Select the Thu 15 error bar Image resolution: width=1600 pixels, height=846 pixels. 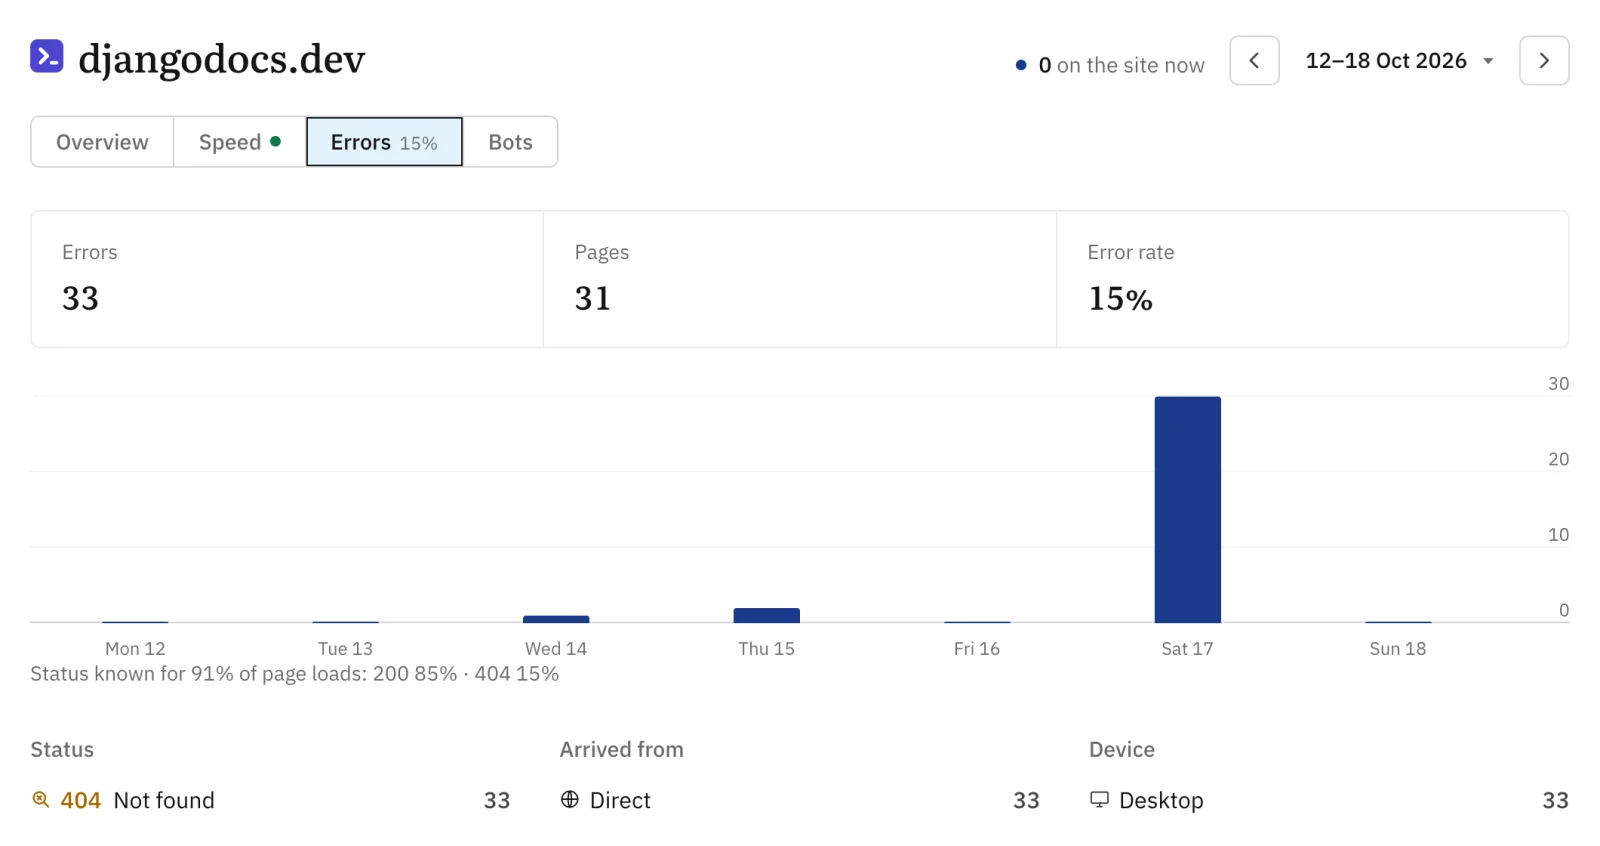tap(767, 615)
